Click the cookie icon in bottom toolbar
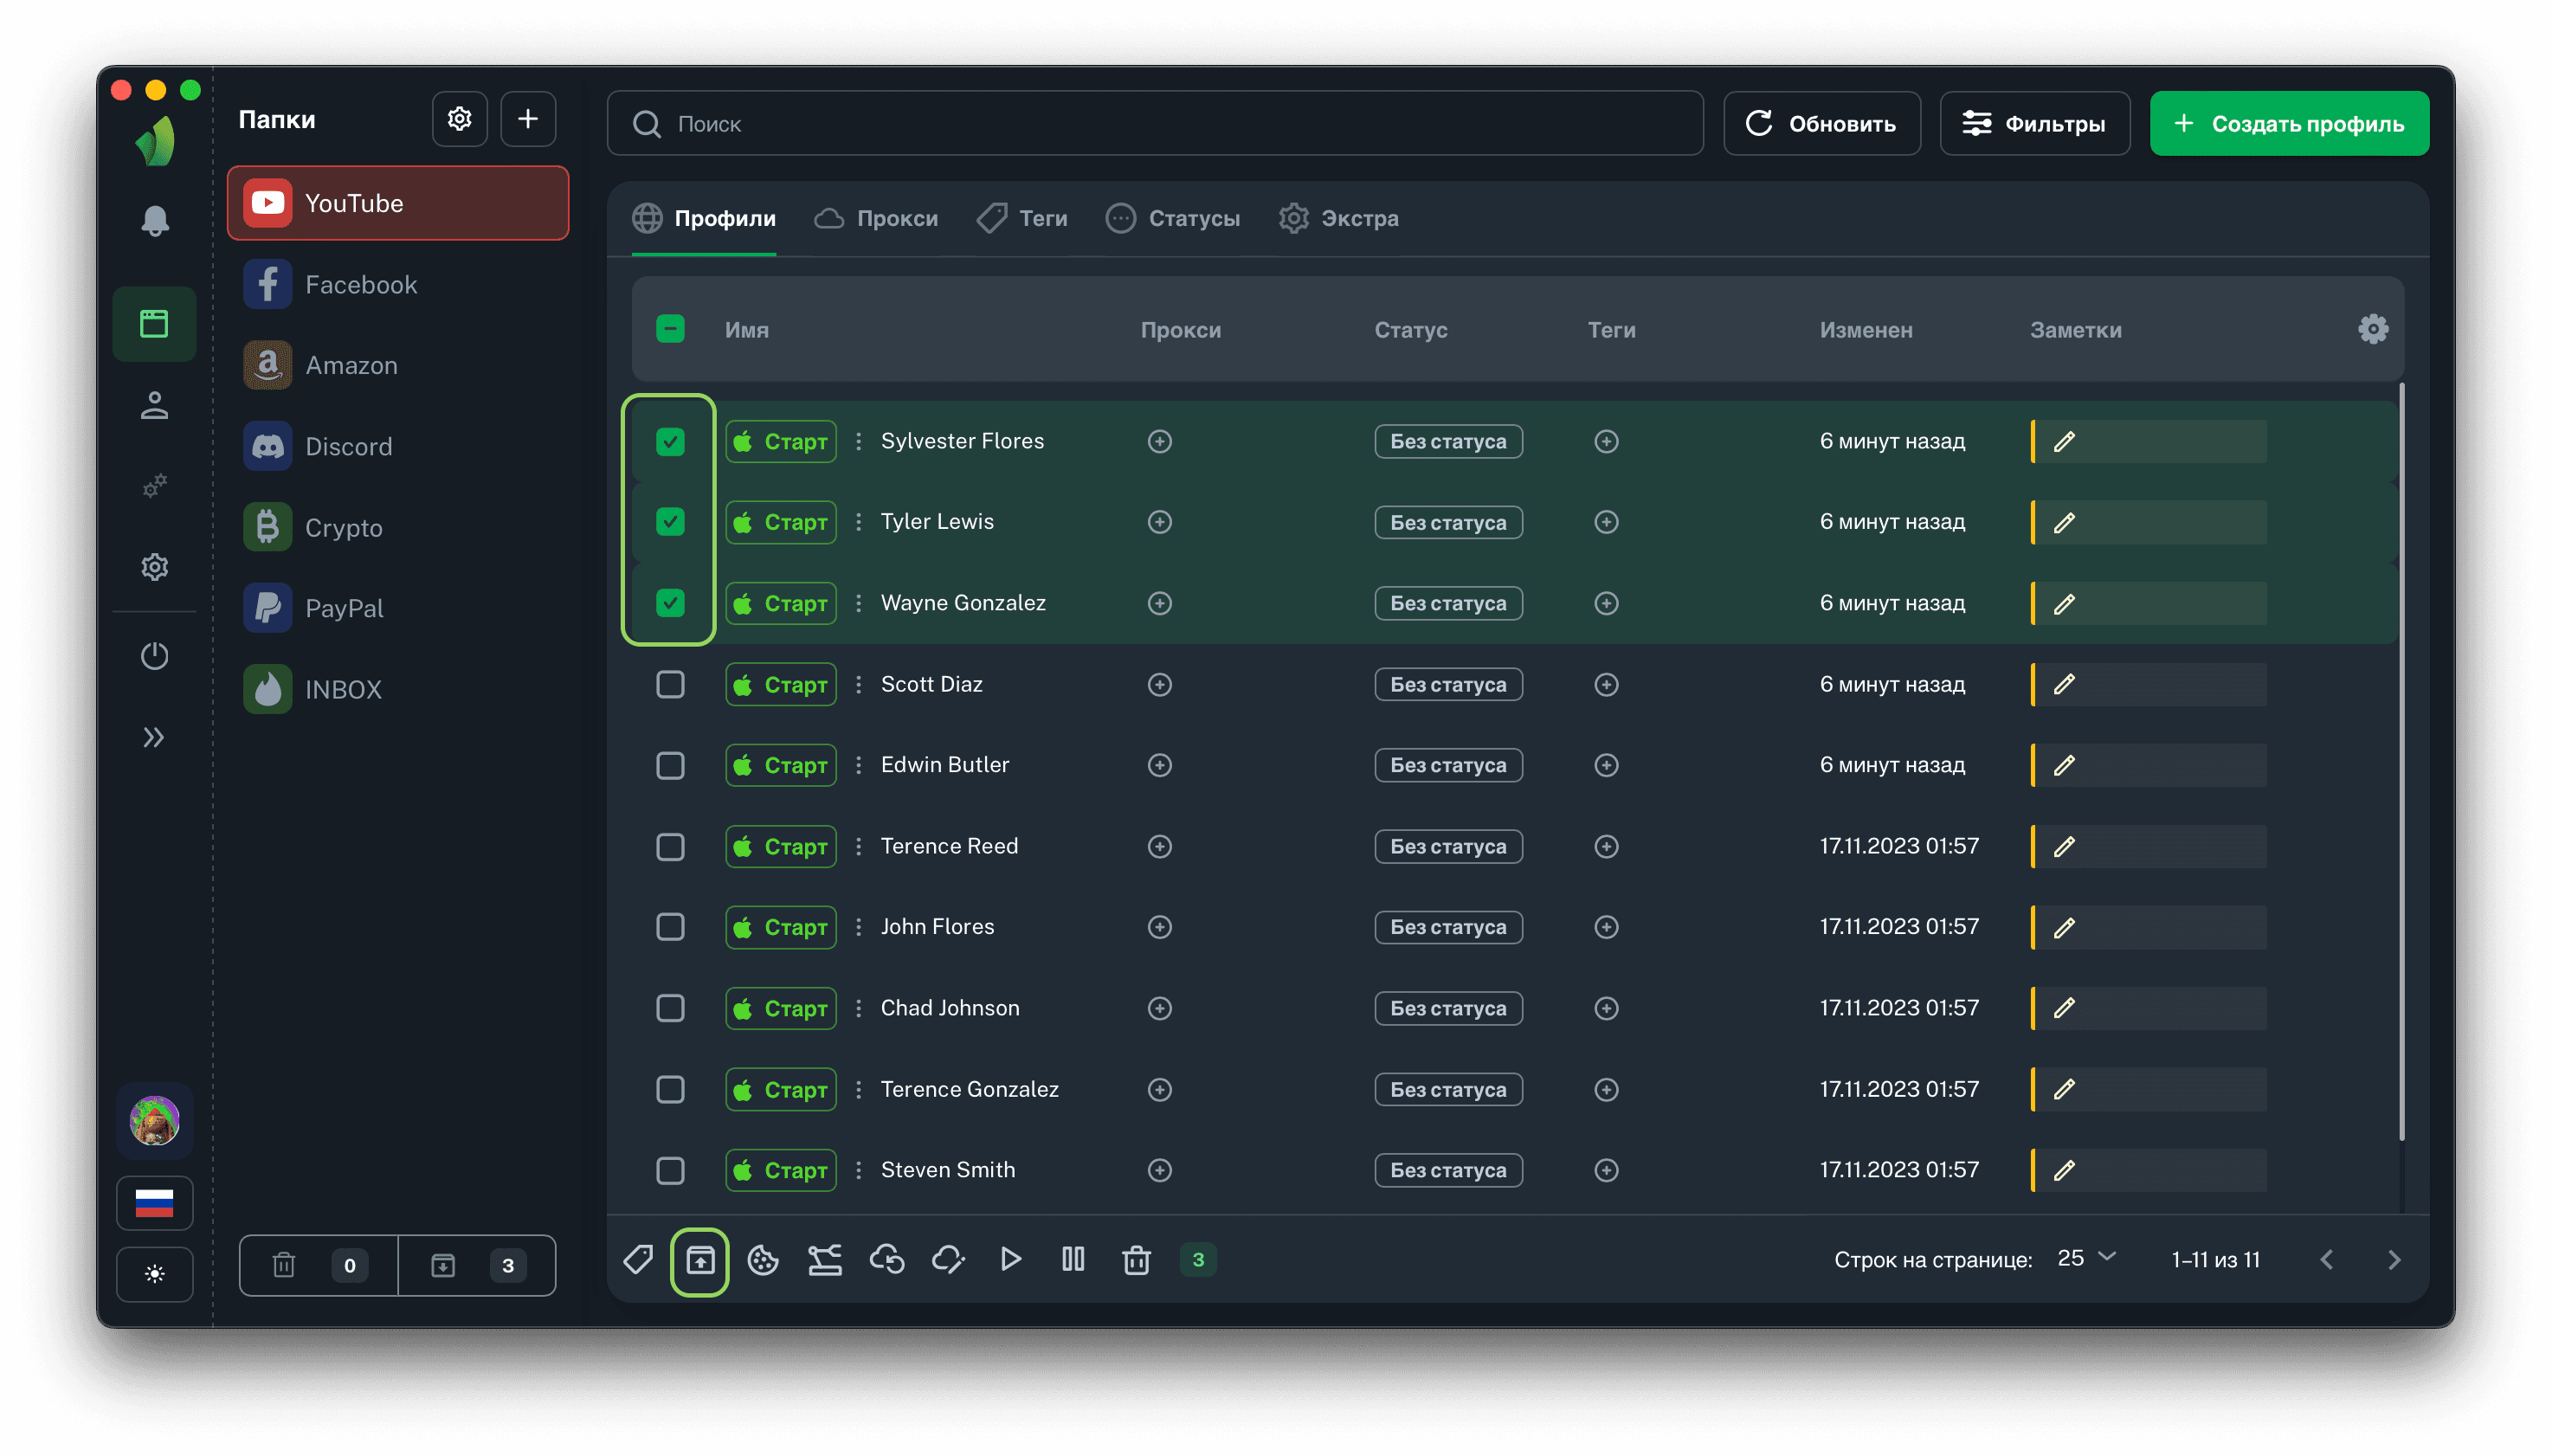Viewport: 2552px width, 1456px height. (763, 1260)
